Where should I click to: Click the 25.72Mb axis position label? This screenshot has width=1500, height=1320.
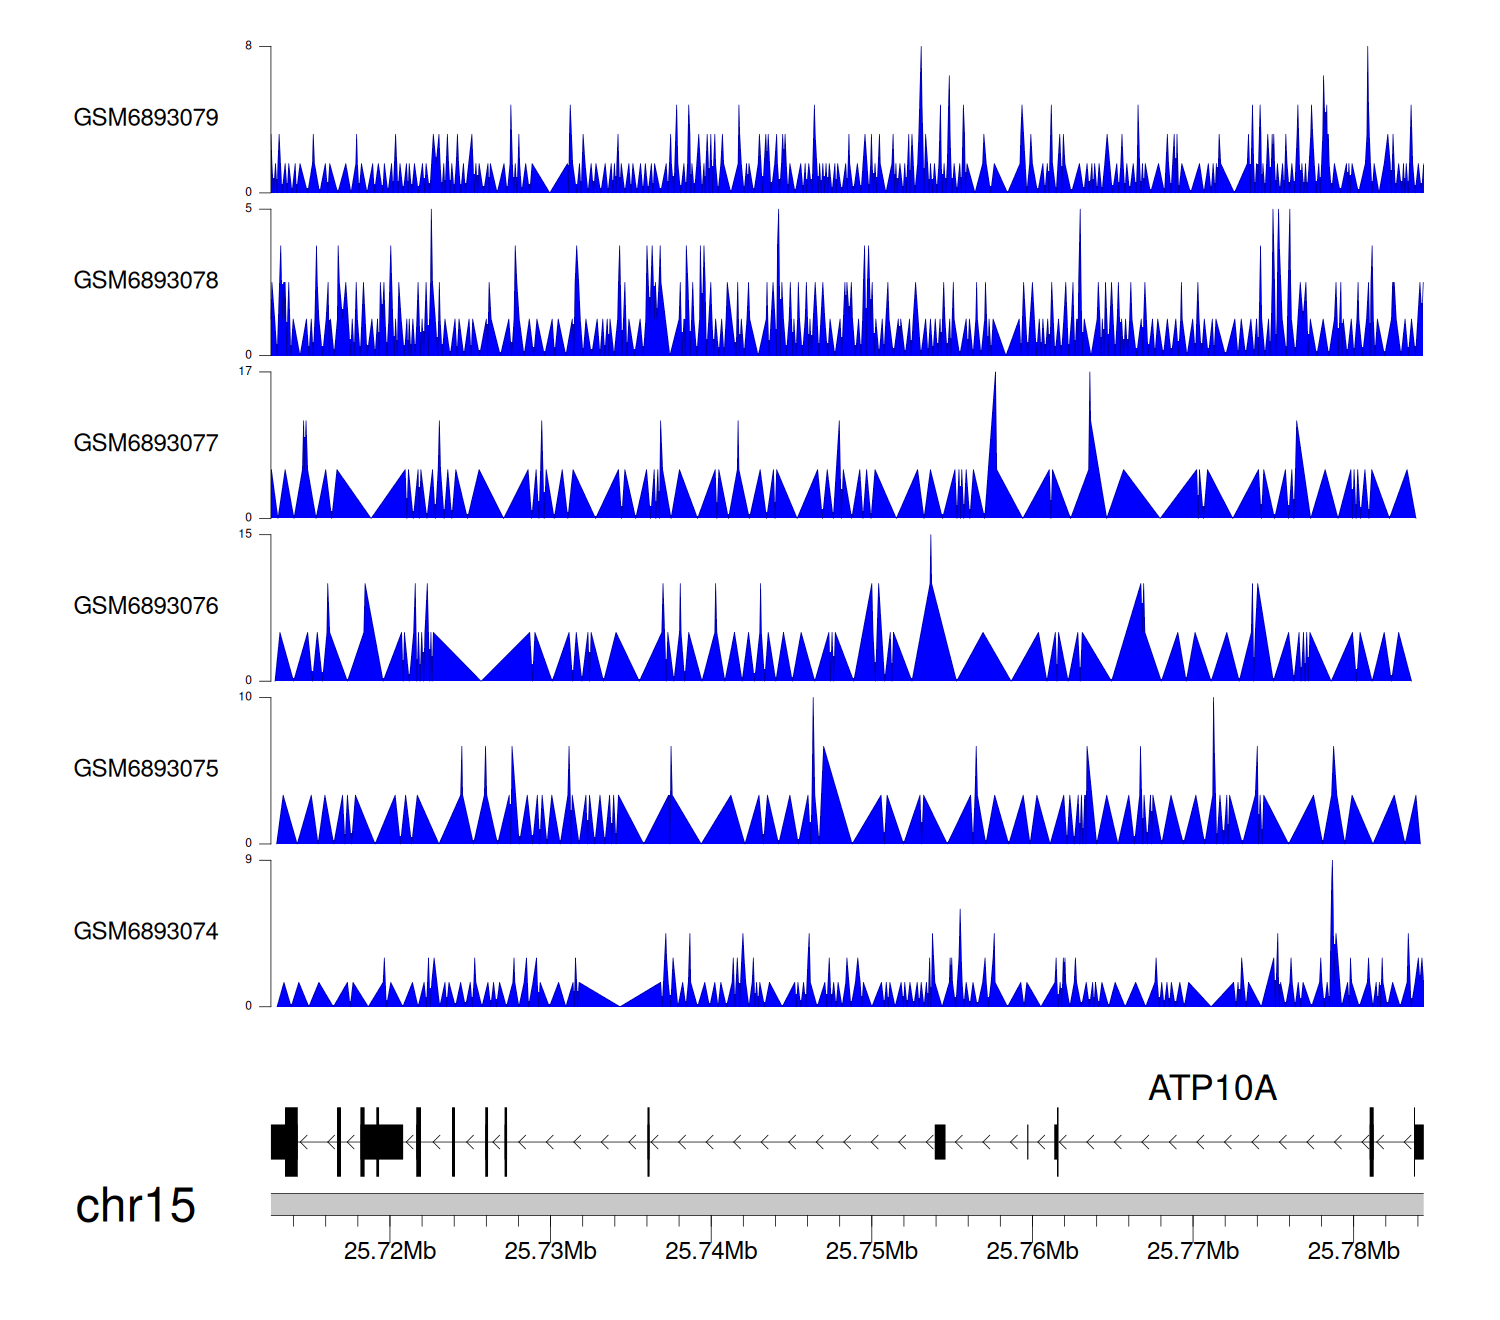[x=390, y=1252]
